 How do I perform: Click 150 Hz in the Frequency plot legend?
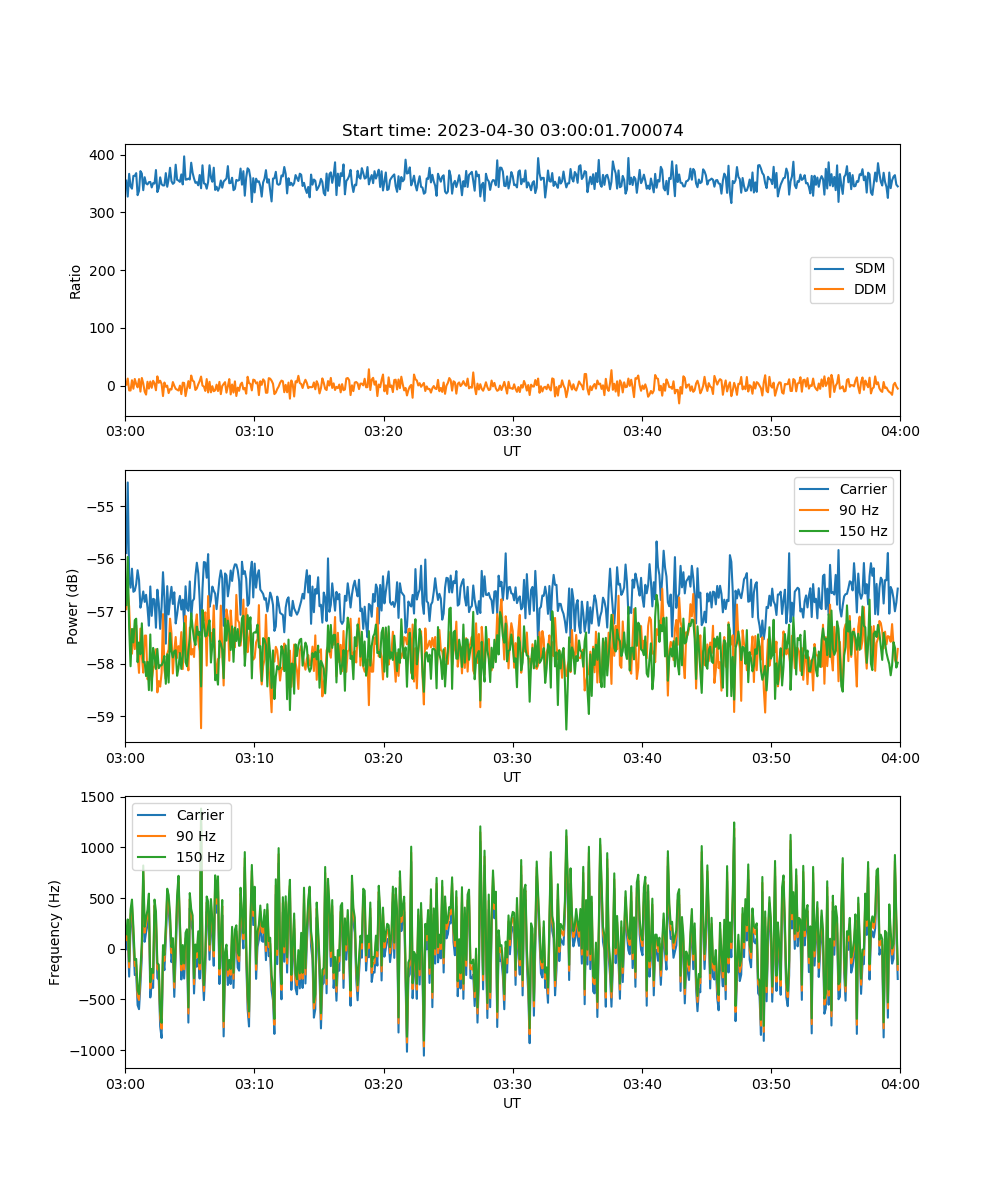(x=200, y=858)
